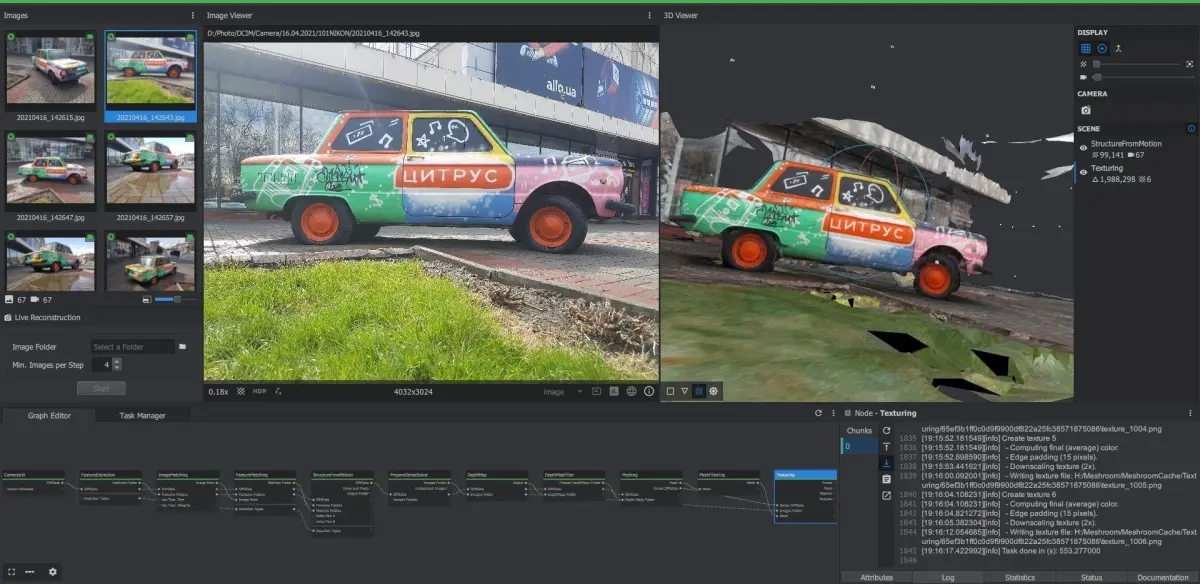1200x584 pixels.
Task: Open the Node Texturing panel options menu
Action: 1192,413
